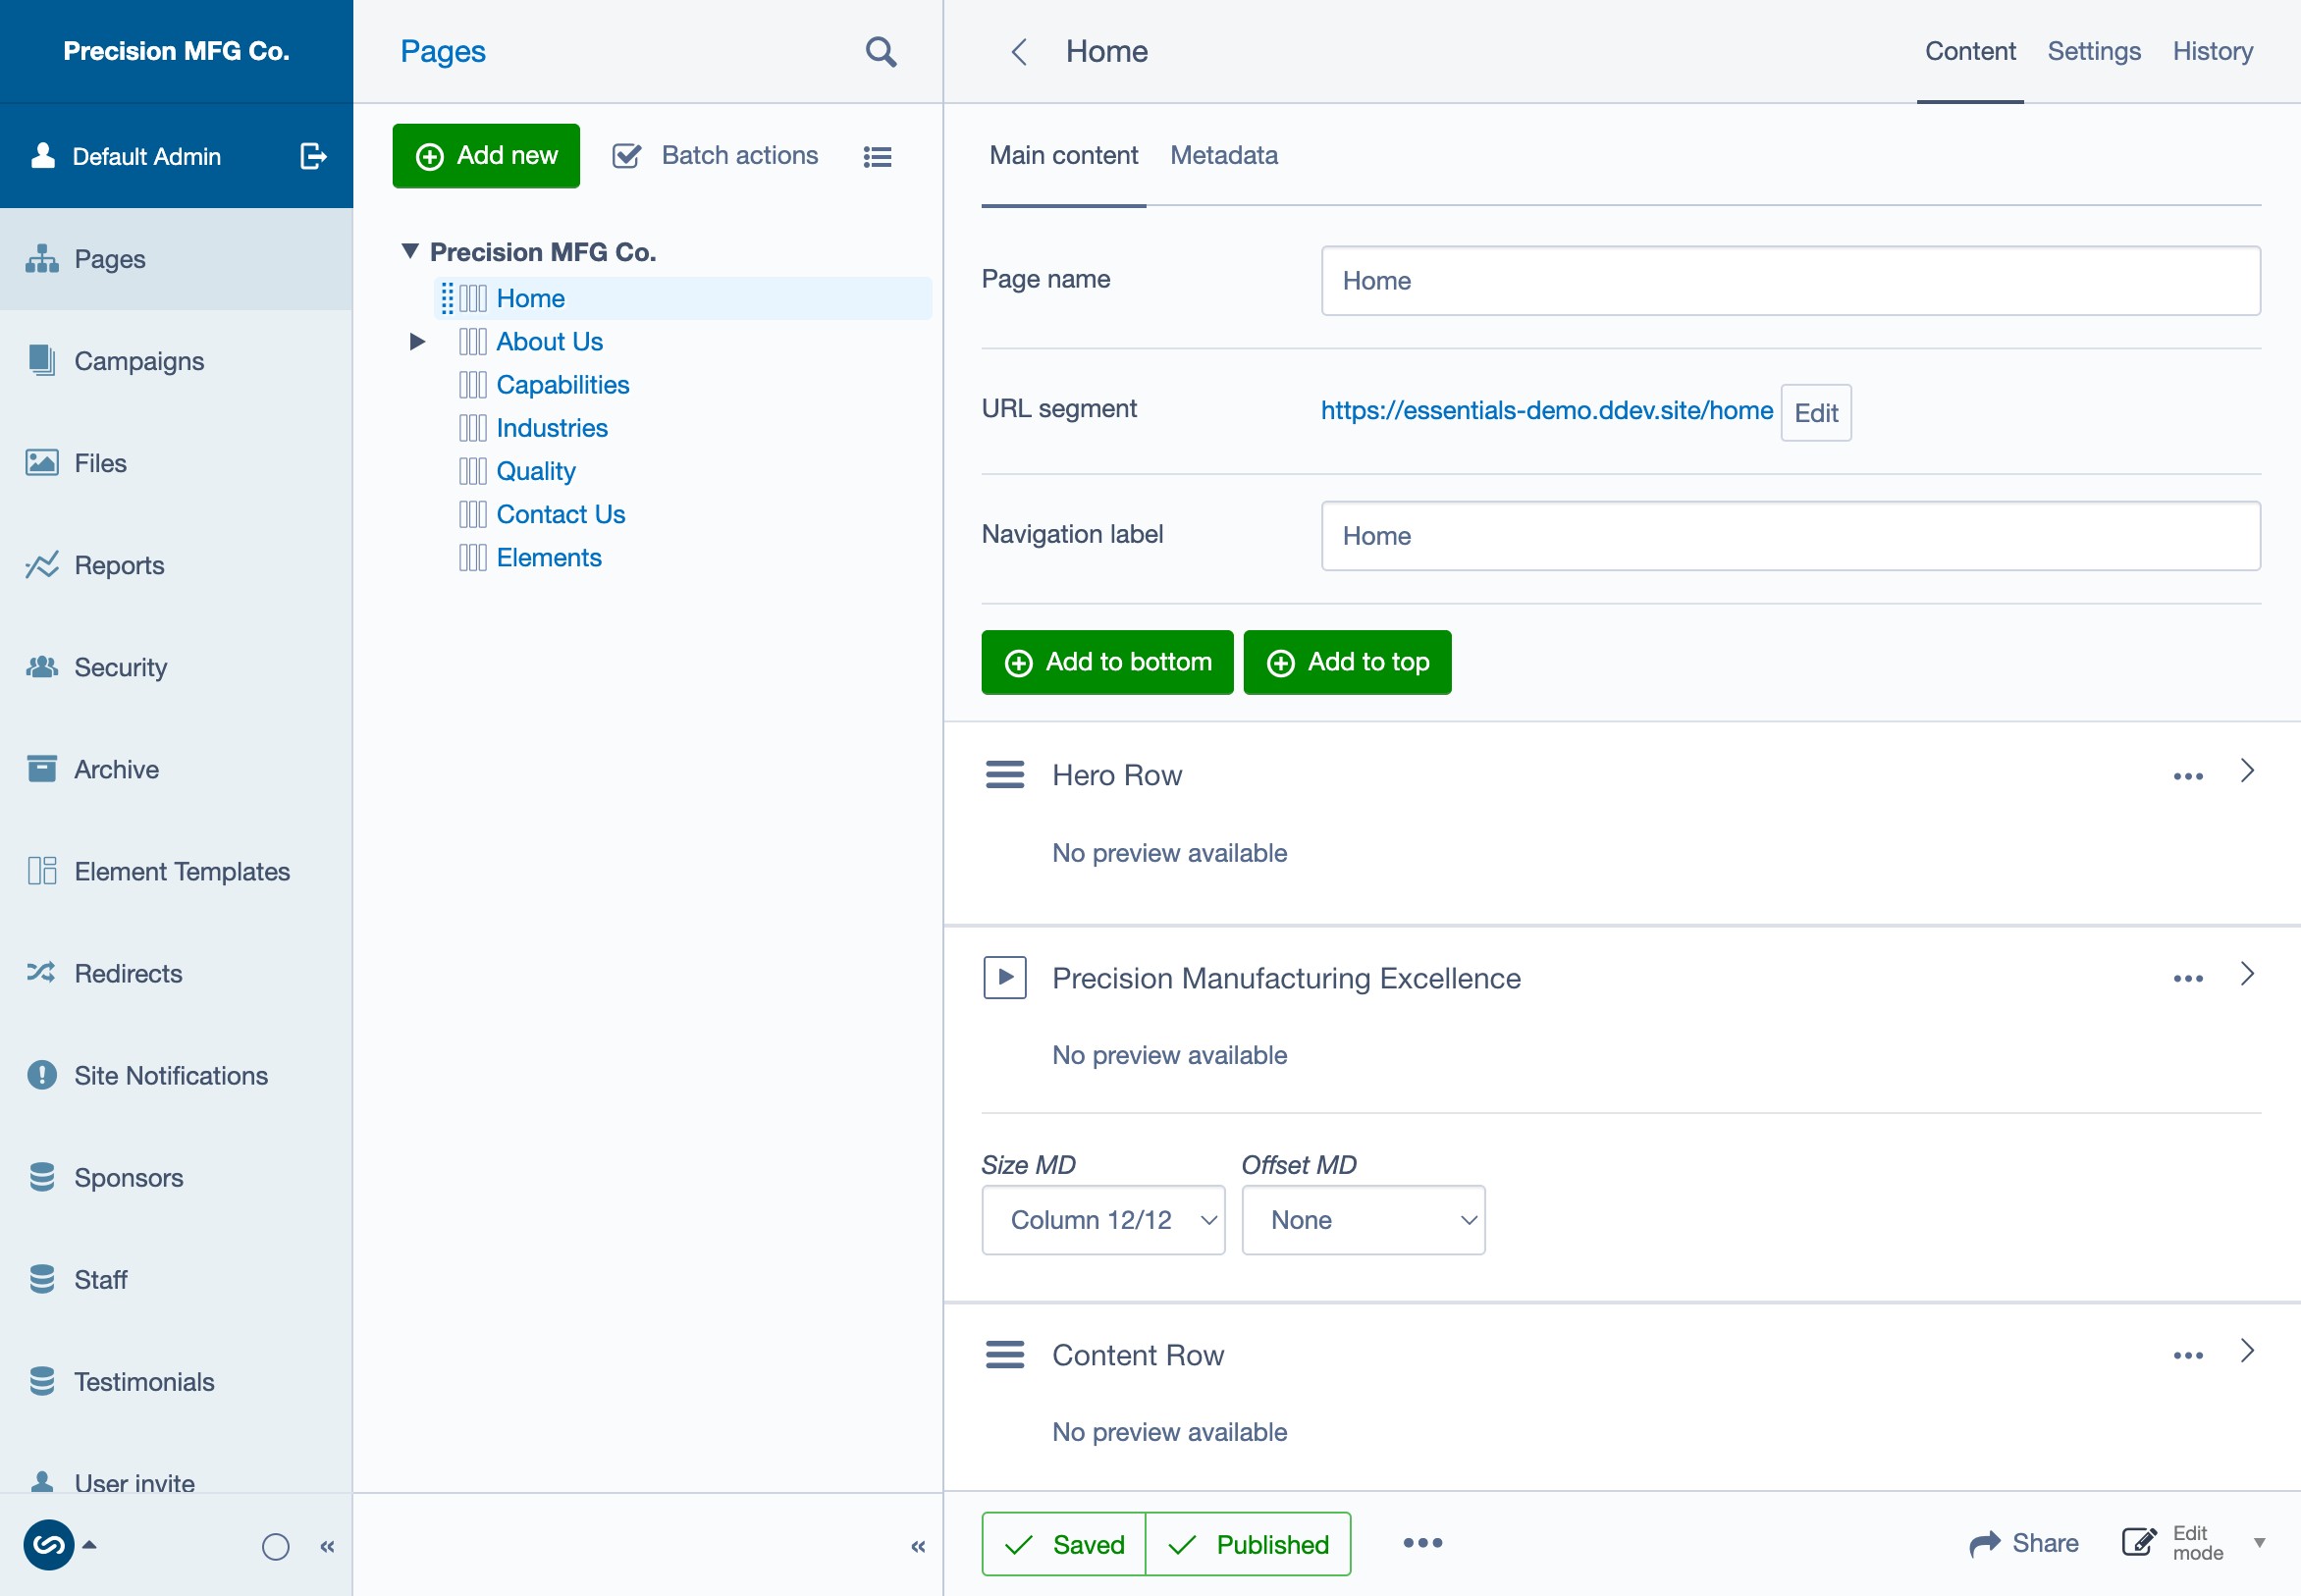Open Pages in the left menu
Screen dimensions: 2301x1596
click(x=176, y=259)
